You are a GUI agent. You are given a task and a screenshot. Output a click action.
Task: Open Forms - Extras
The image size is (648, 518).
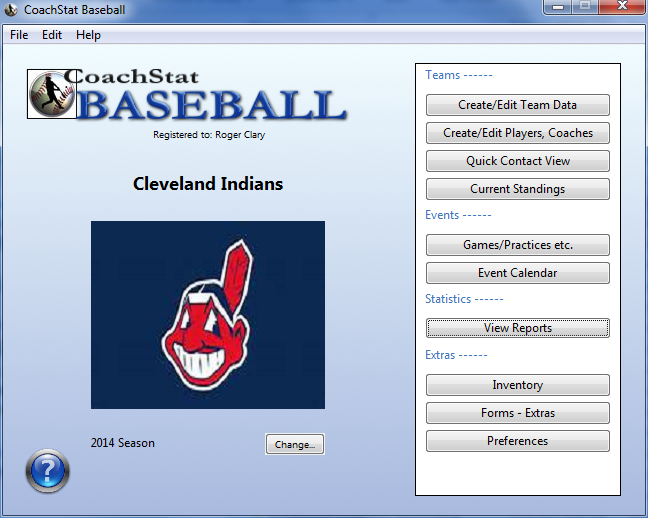click(x=517, y=413)
